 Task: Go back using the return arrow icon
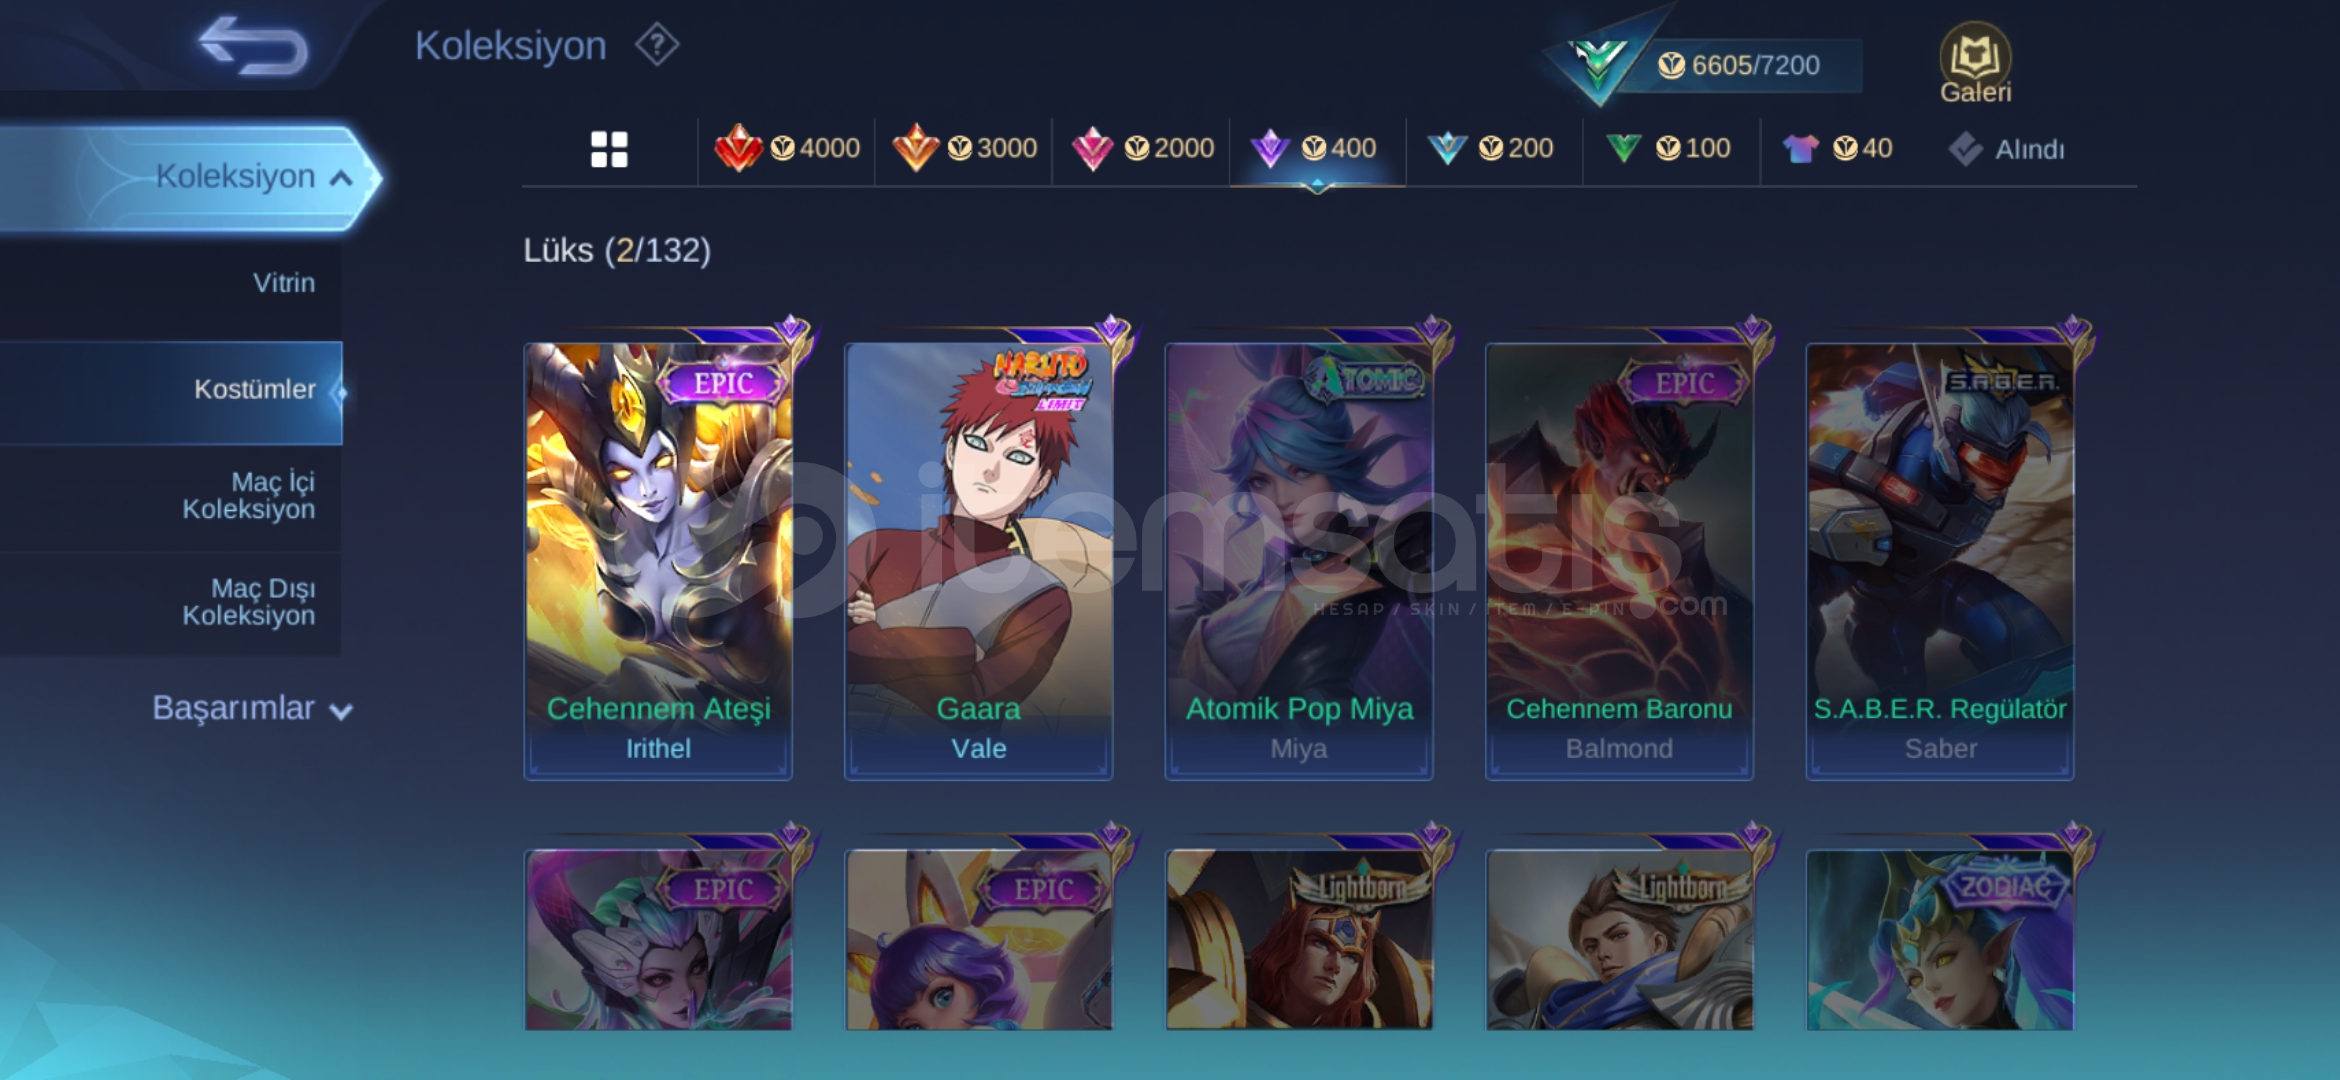coord(252,46)
